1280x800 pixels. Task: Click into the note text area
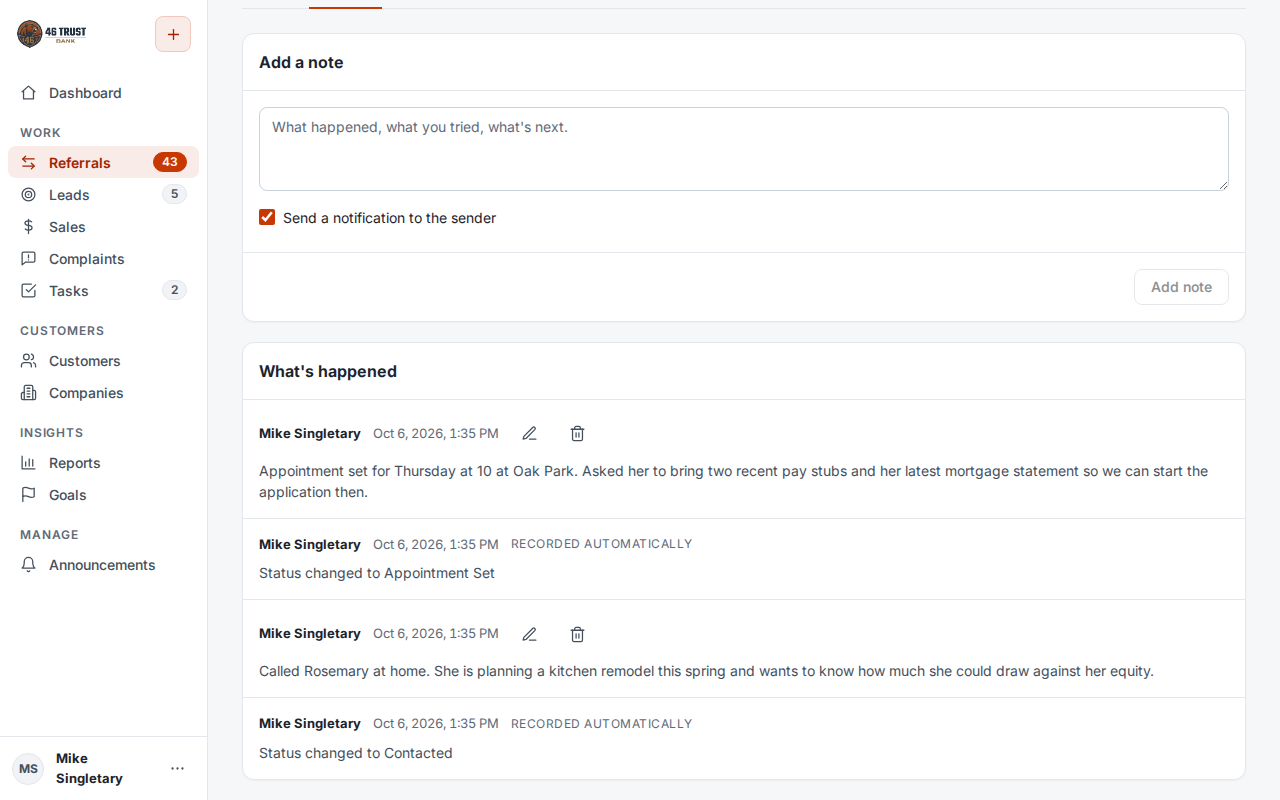744,149
